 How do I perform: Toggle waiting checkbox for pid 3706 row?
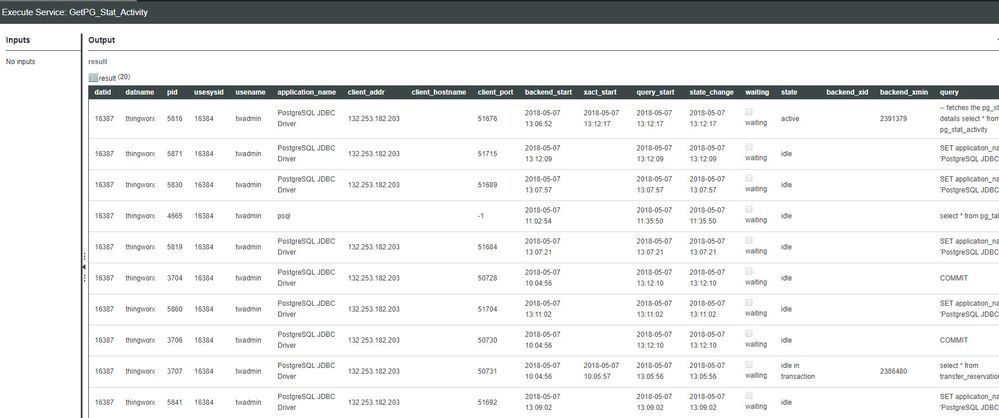pos(749,334)
